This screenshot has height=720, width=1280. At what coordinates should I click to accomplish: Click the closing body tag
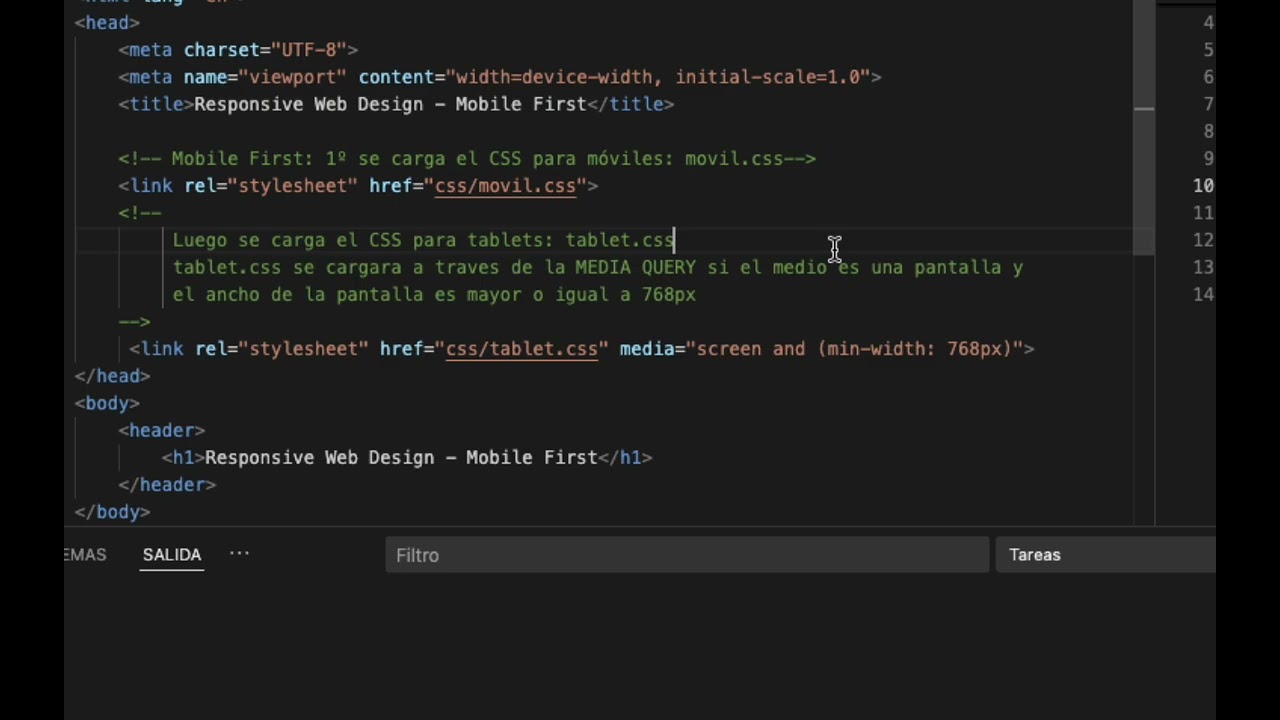click(x=112, y=512)
